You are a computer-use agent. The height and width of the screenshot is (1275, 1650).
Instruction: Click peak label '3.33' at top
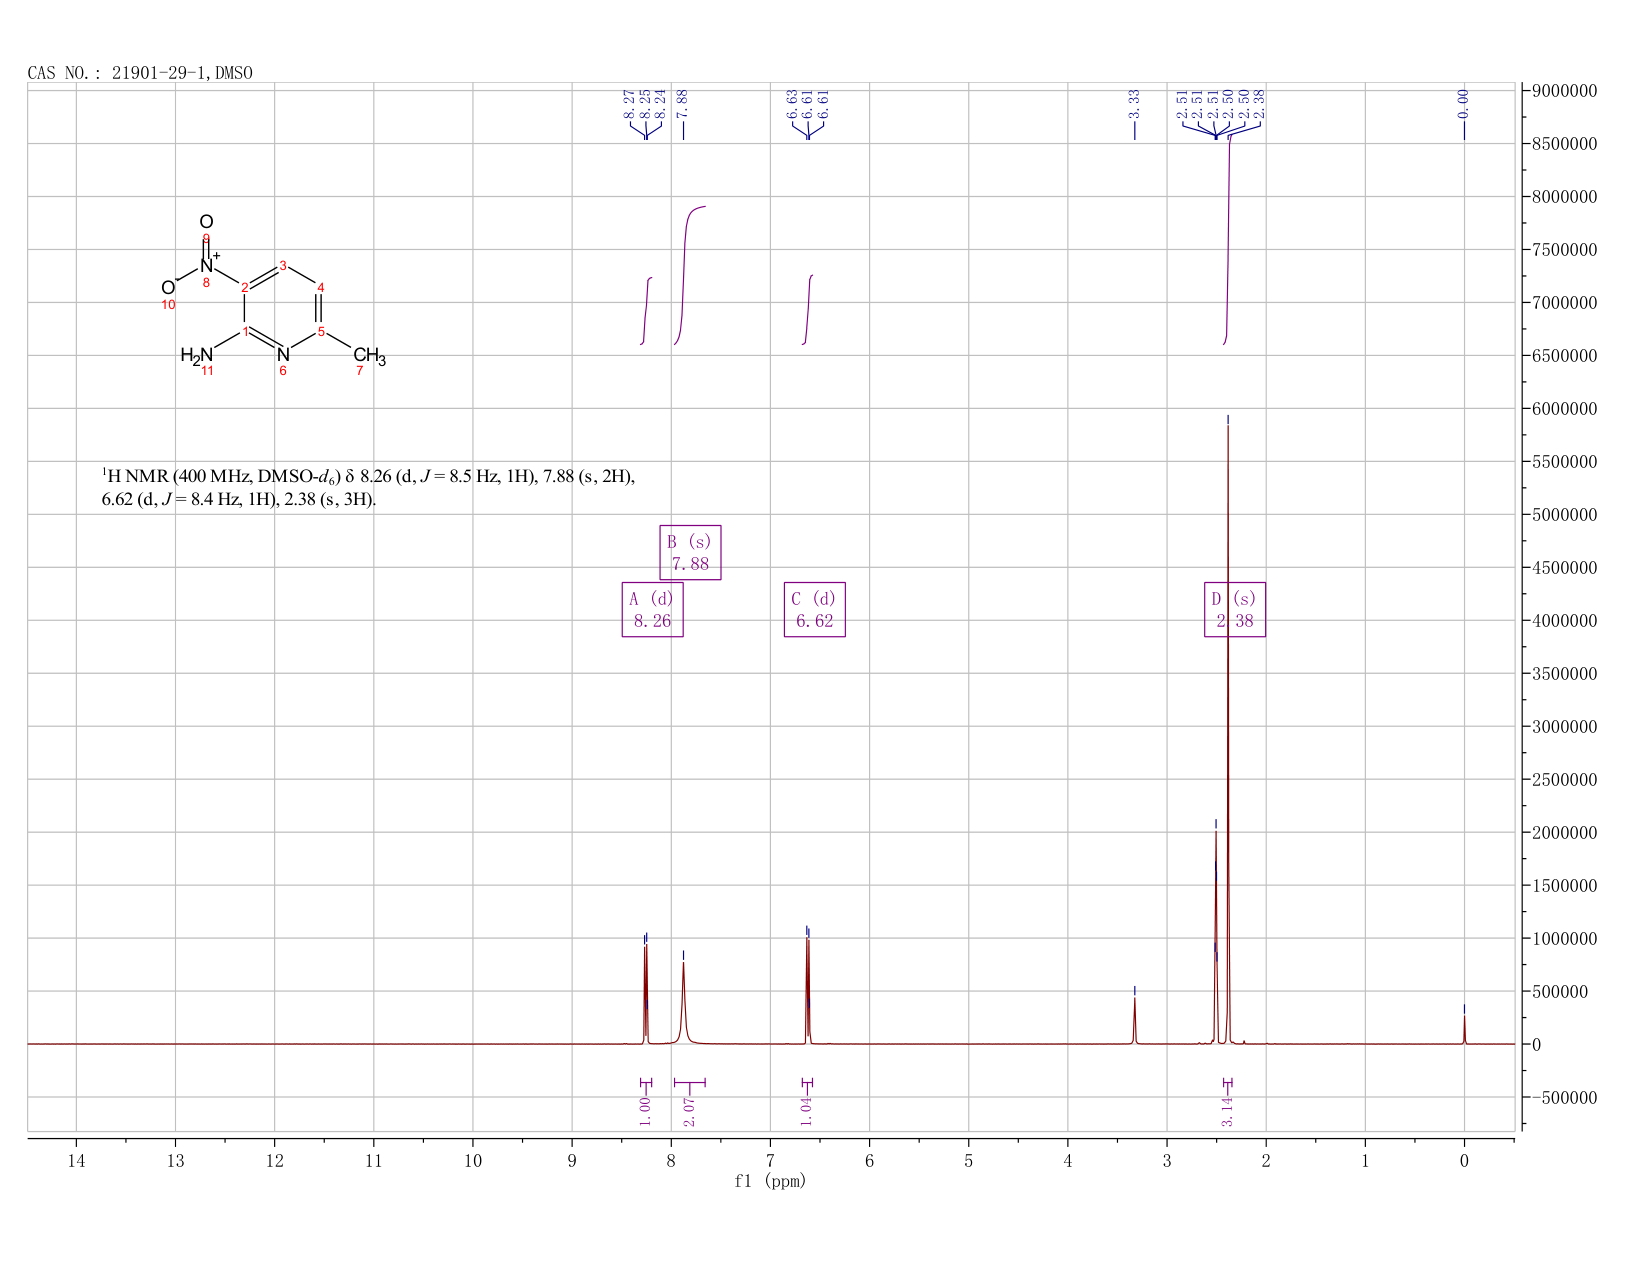(x=1135, y=103)
